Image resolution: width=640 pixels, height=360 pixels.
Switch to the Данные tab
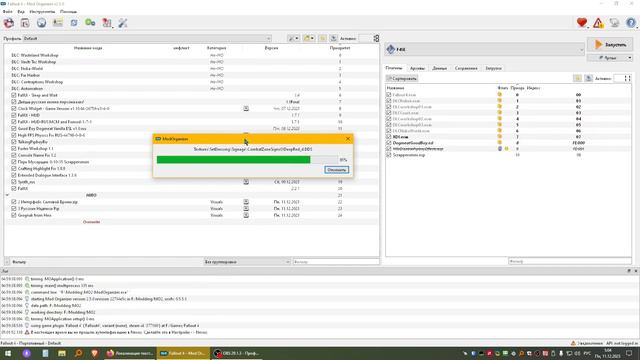click(x=439, y=68)
